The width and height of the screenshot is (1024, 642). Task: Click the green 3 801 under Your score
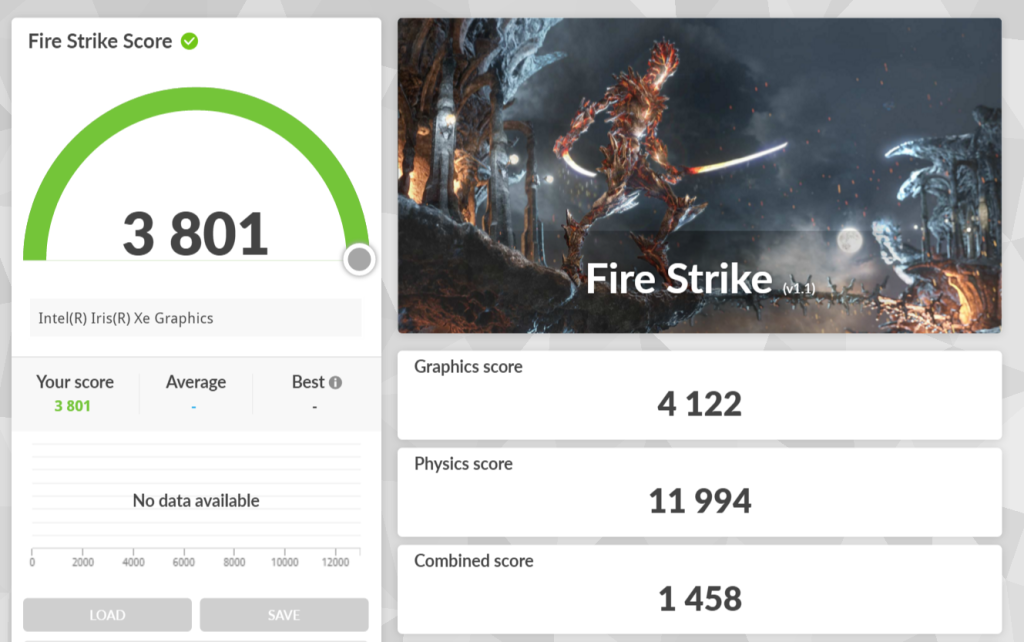(72, 406)
